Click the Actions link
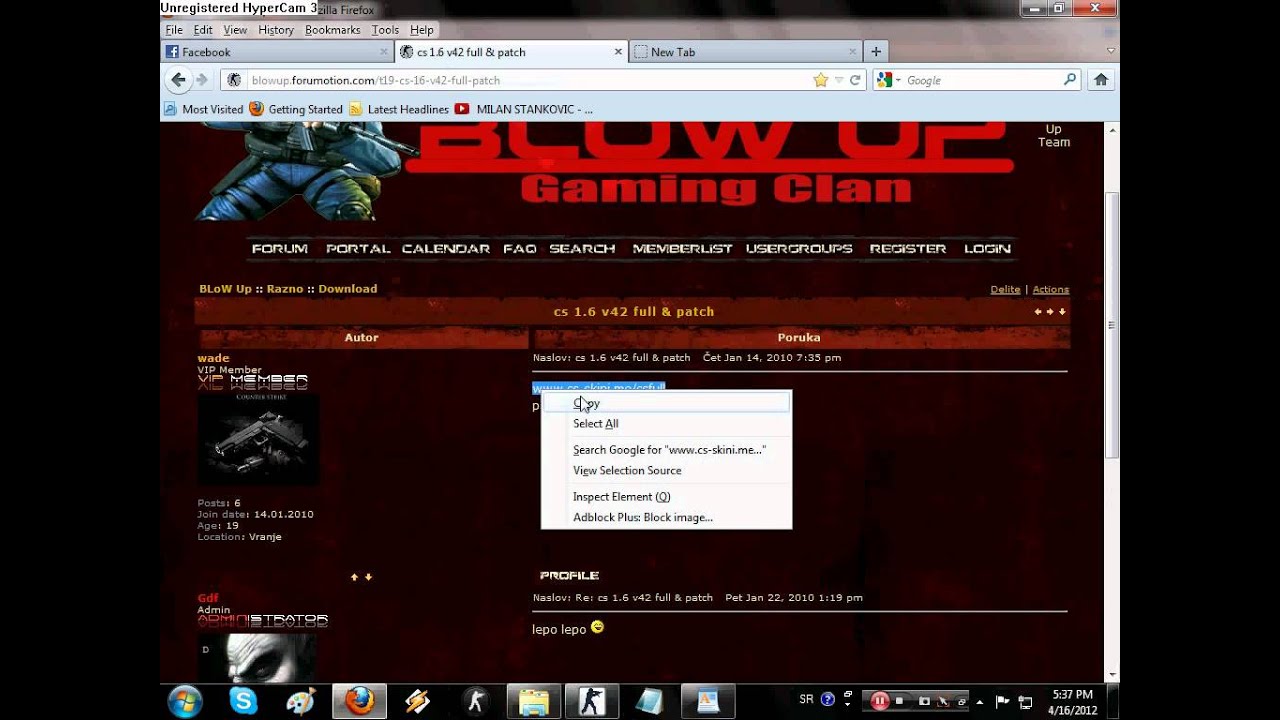 coord(1051,290)
